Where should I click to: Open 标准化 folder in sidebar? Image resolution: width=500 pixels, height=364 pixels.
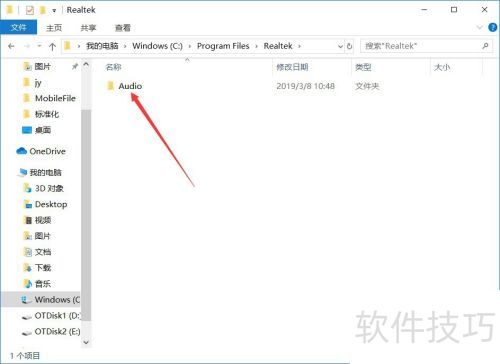tap(47, 114)
